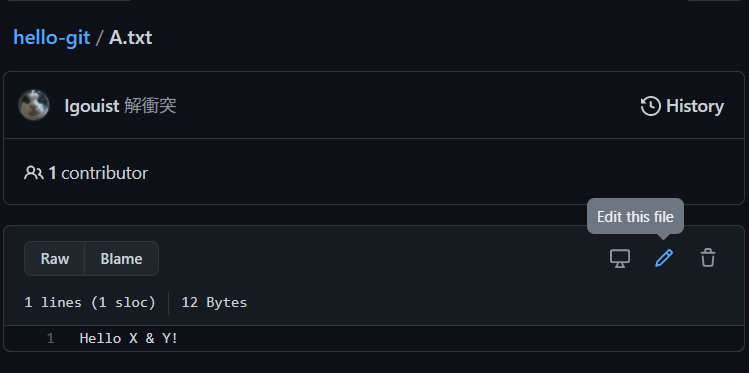Delete this file using trash icon
Screen dimensions: 749x373
coord(708,258)
